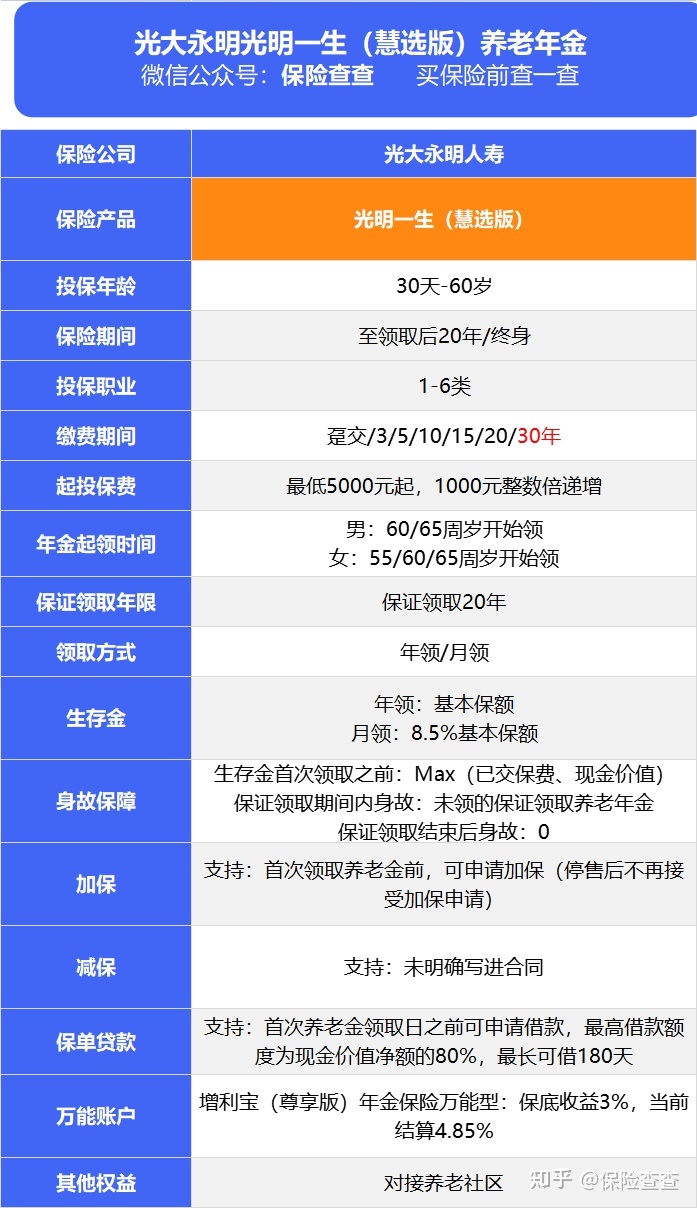Select the 起投保费 row label

(x=96, y=486)
